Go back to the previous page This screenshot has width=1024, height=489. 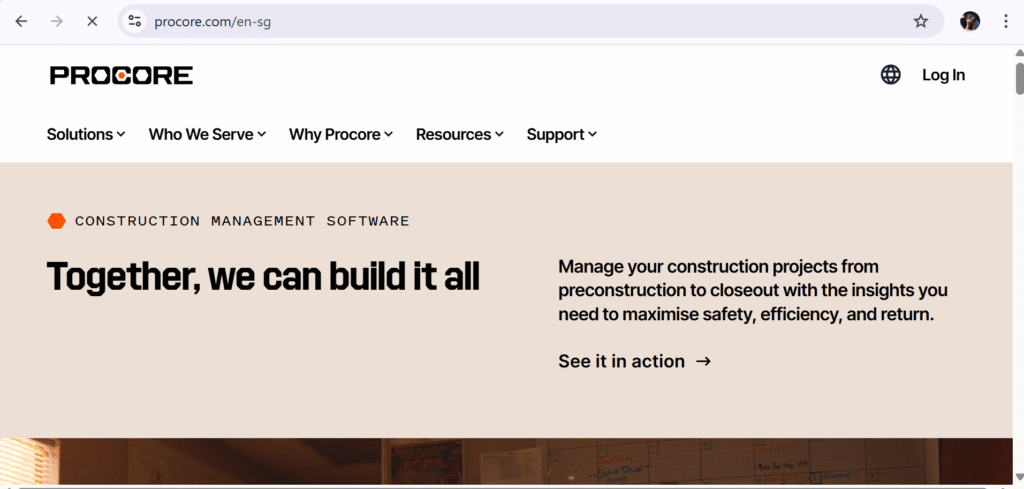(x=22, y=22)
